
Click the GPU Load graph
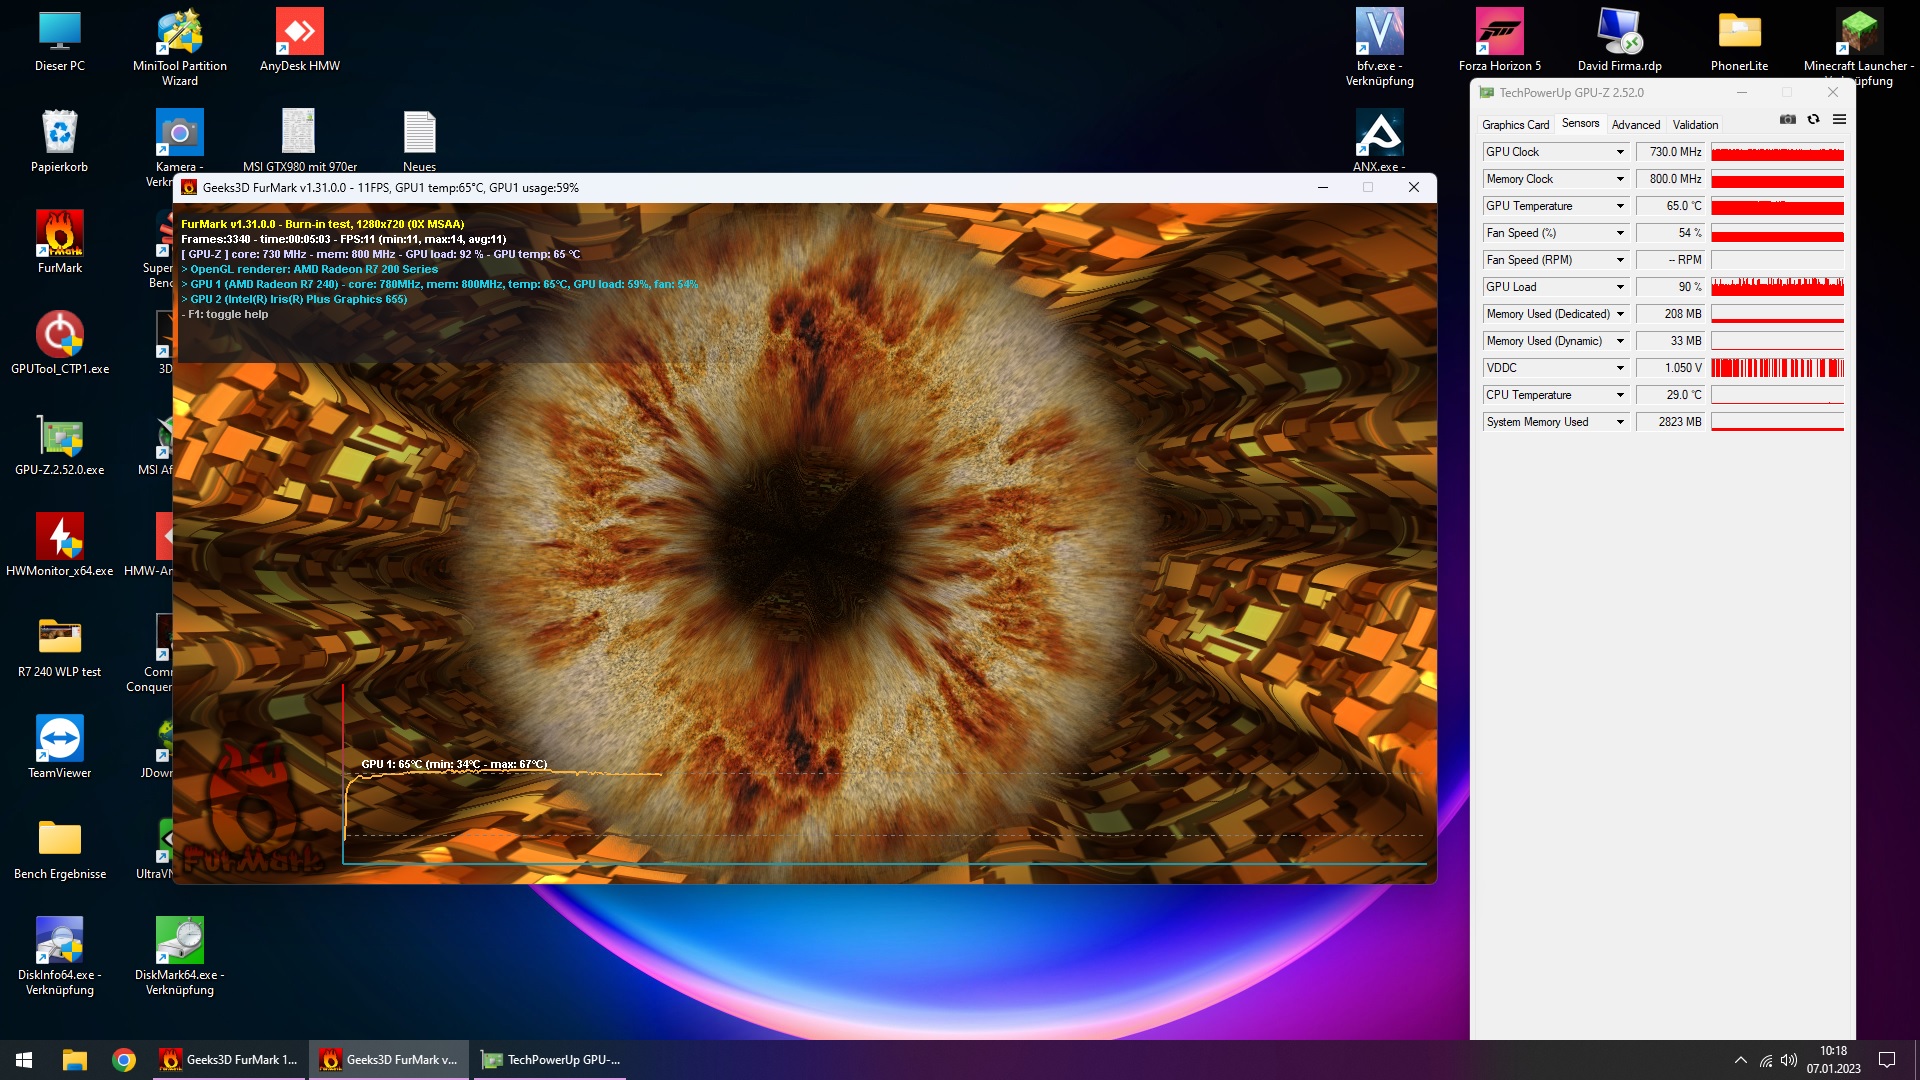1777,287
